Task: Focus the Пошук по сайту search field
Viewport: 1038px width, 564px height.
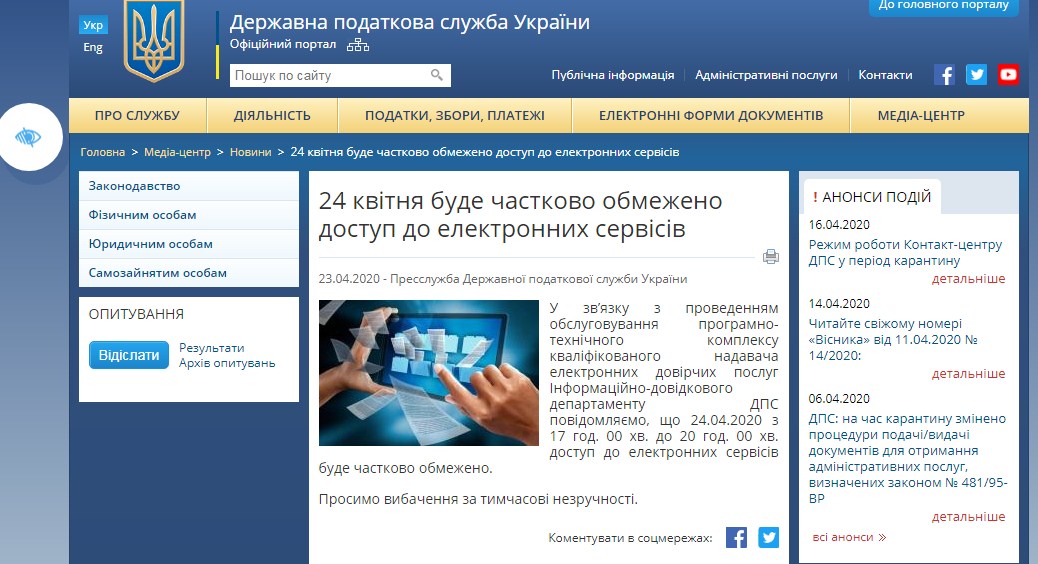Action: pos(328,76)
